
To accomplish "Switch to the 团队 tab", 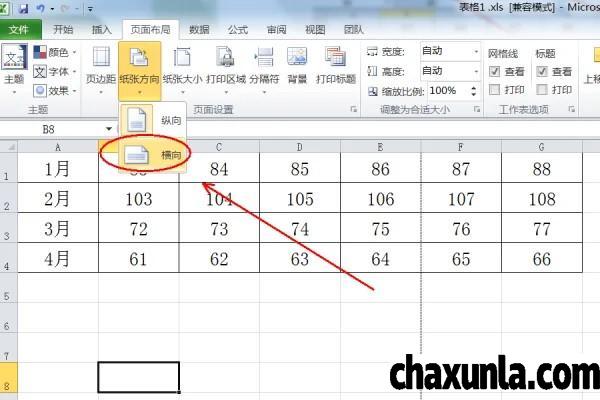I will [354, 29].
